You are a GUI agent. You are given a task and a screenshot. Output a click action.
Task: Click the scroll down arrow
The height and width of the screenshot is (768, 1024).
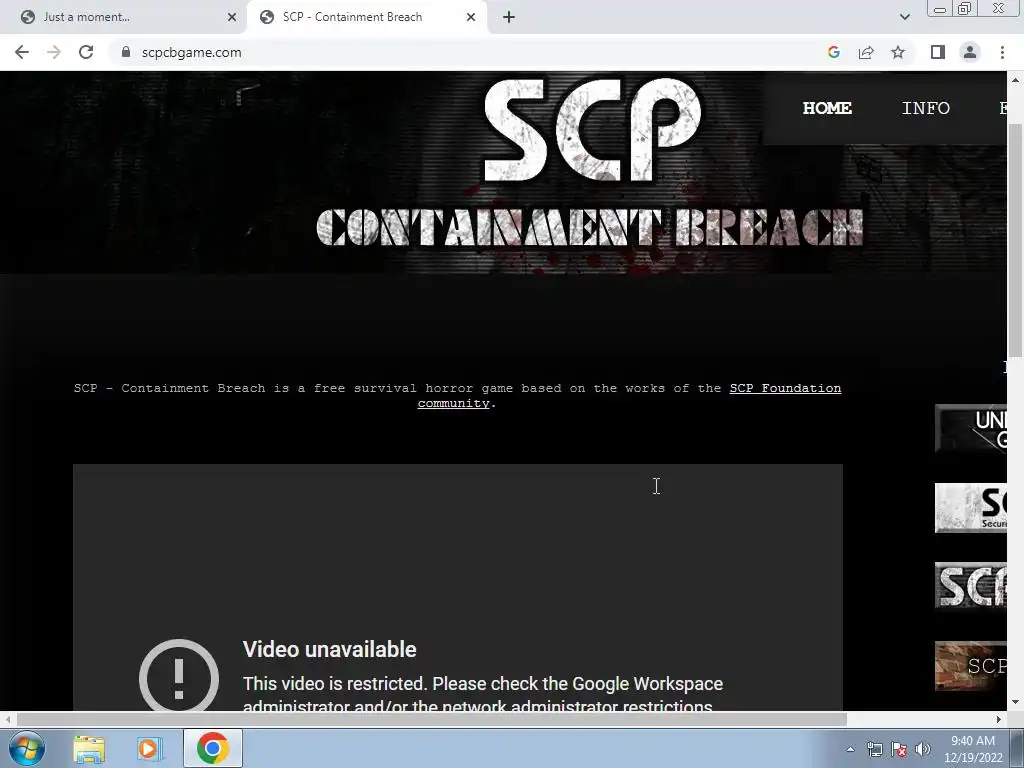pyautogui.click(x=1016, y=703)
